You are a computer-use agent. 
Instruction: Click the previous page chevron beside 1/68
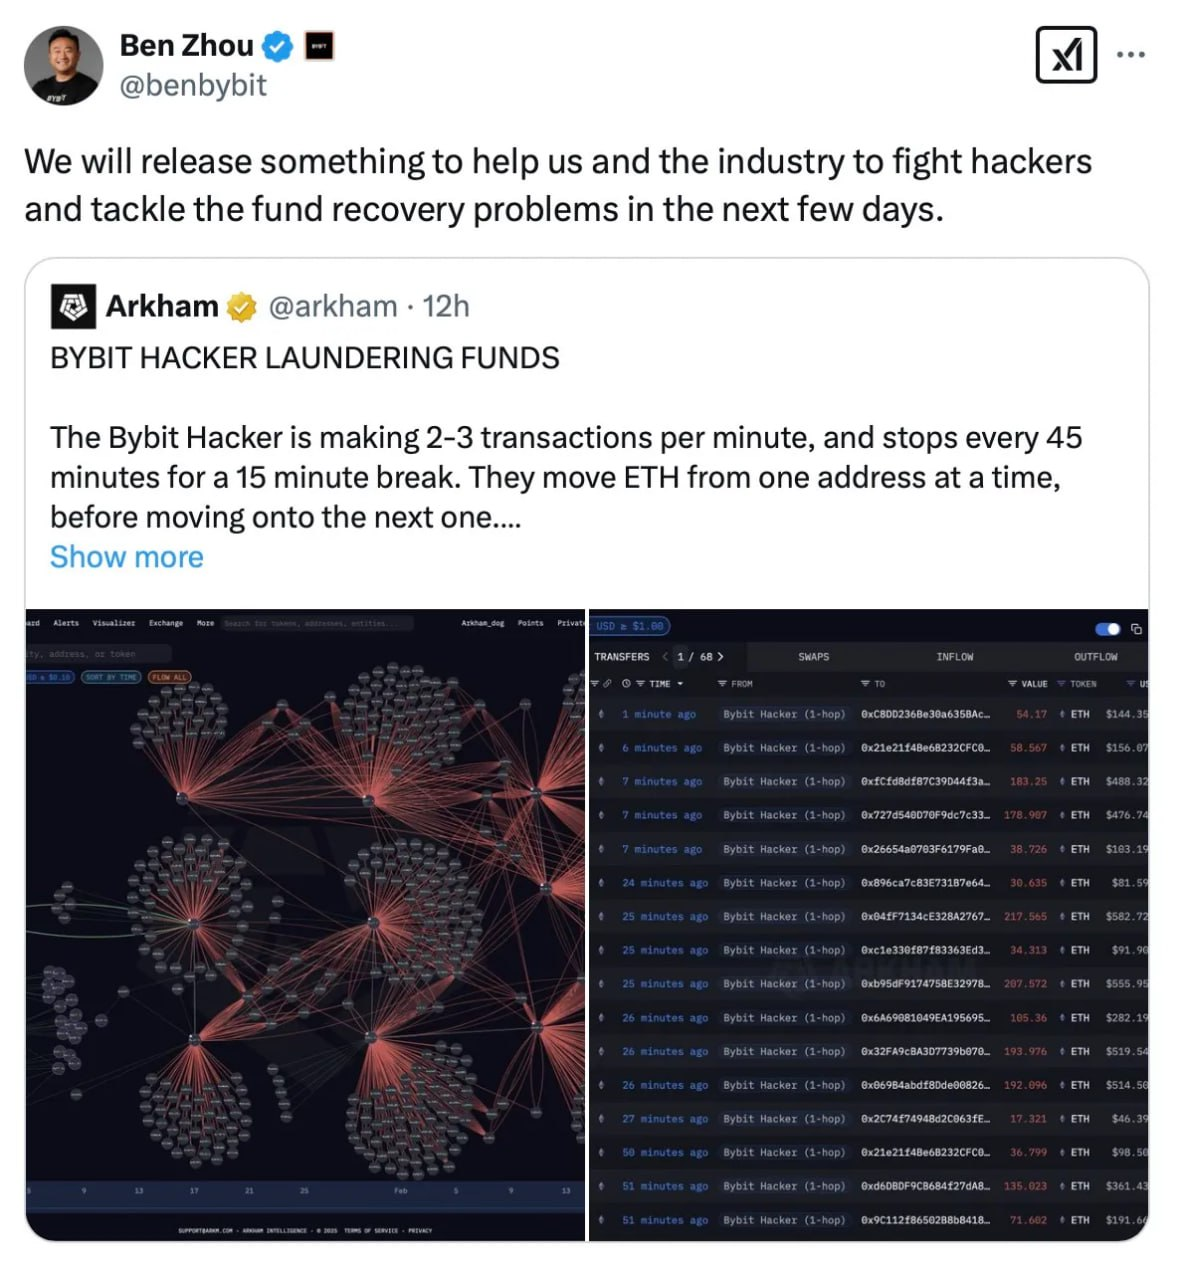(x=665, y=657)
